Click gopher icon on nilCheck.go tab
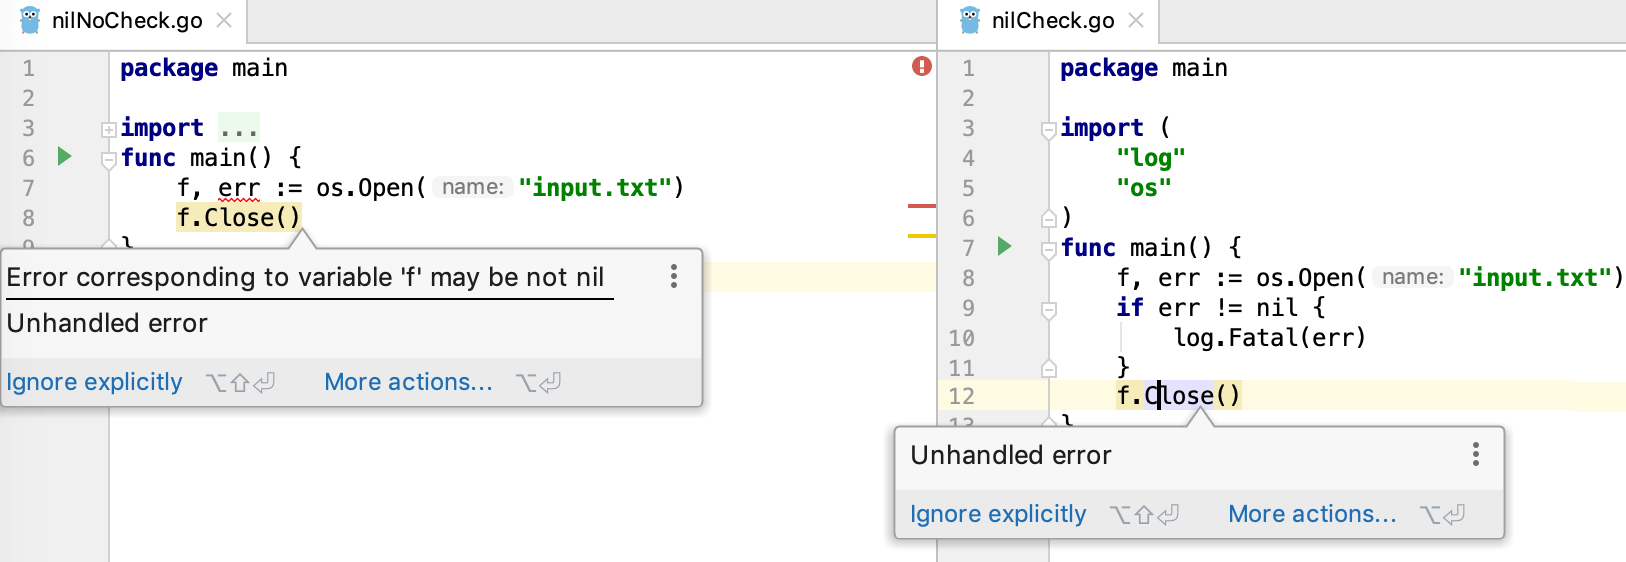Screen dimensions: 1626x562 pos(970,20)
